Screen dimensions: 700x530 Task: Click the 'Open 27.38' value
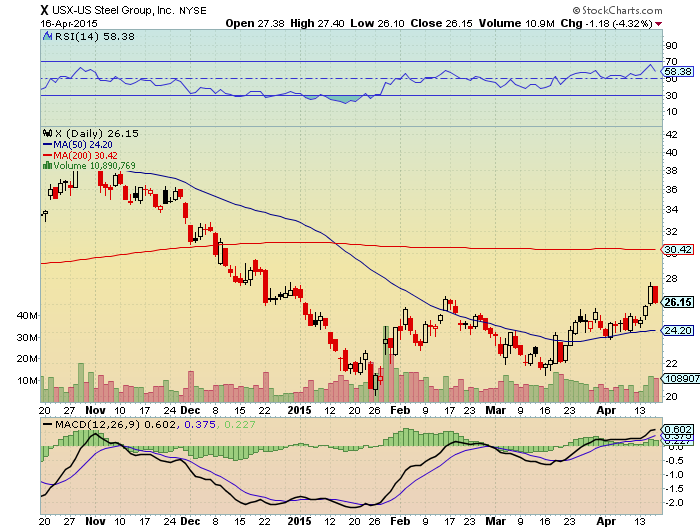coord(254,23)
